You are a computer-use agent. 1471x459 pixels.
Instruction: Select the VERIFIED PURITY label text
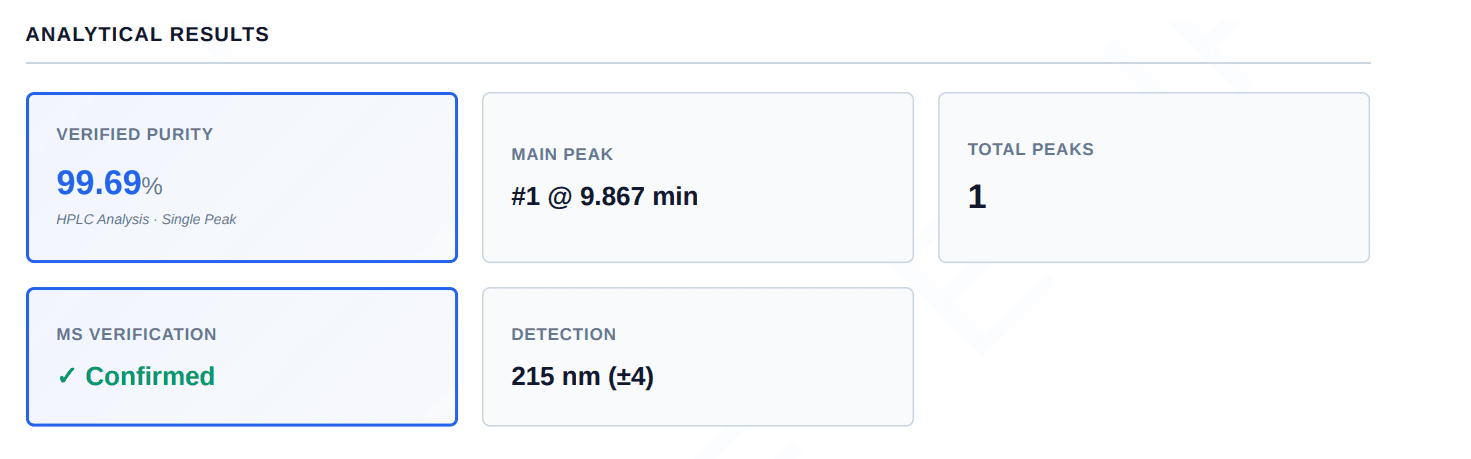[x=135, y=134]
